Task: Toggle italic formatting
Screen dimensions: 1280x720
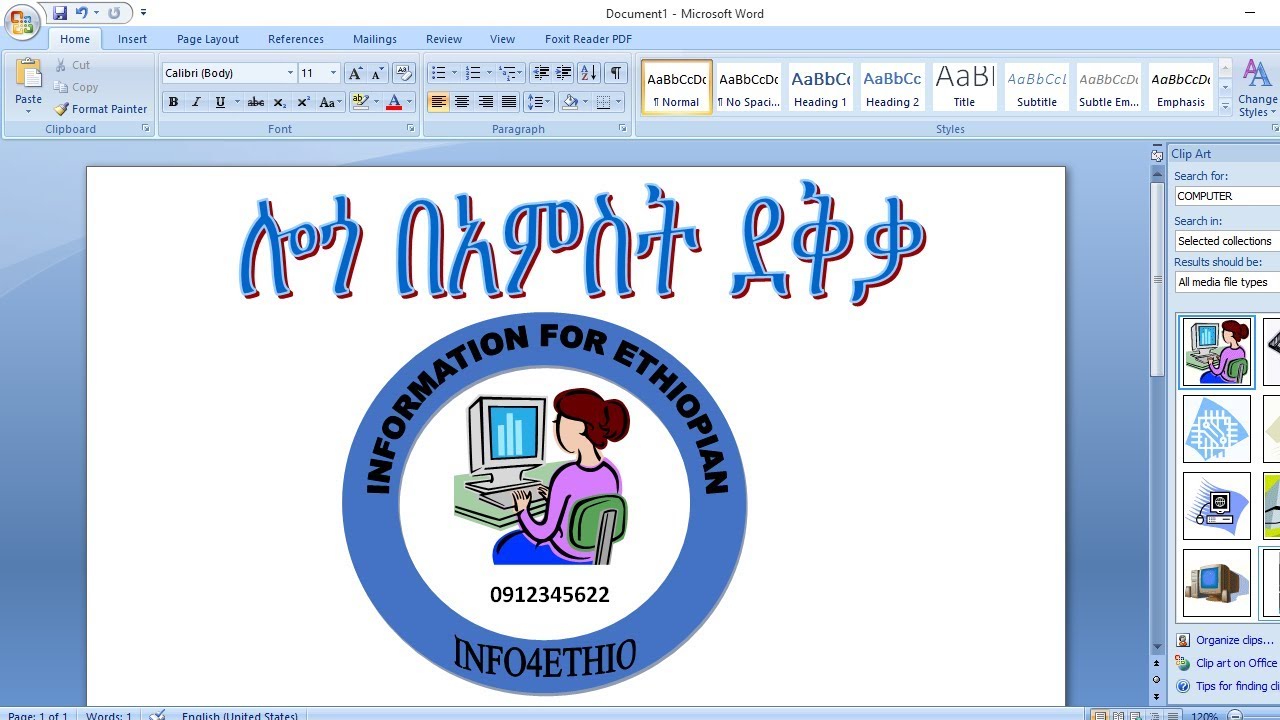Action: pyautogui.click(x=196, y=102)
